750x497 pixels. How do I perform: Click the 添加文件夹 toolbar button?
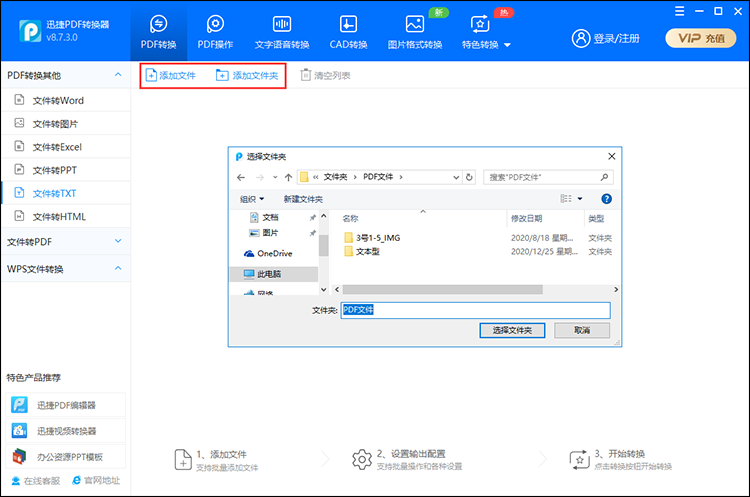(247, 76)
